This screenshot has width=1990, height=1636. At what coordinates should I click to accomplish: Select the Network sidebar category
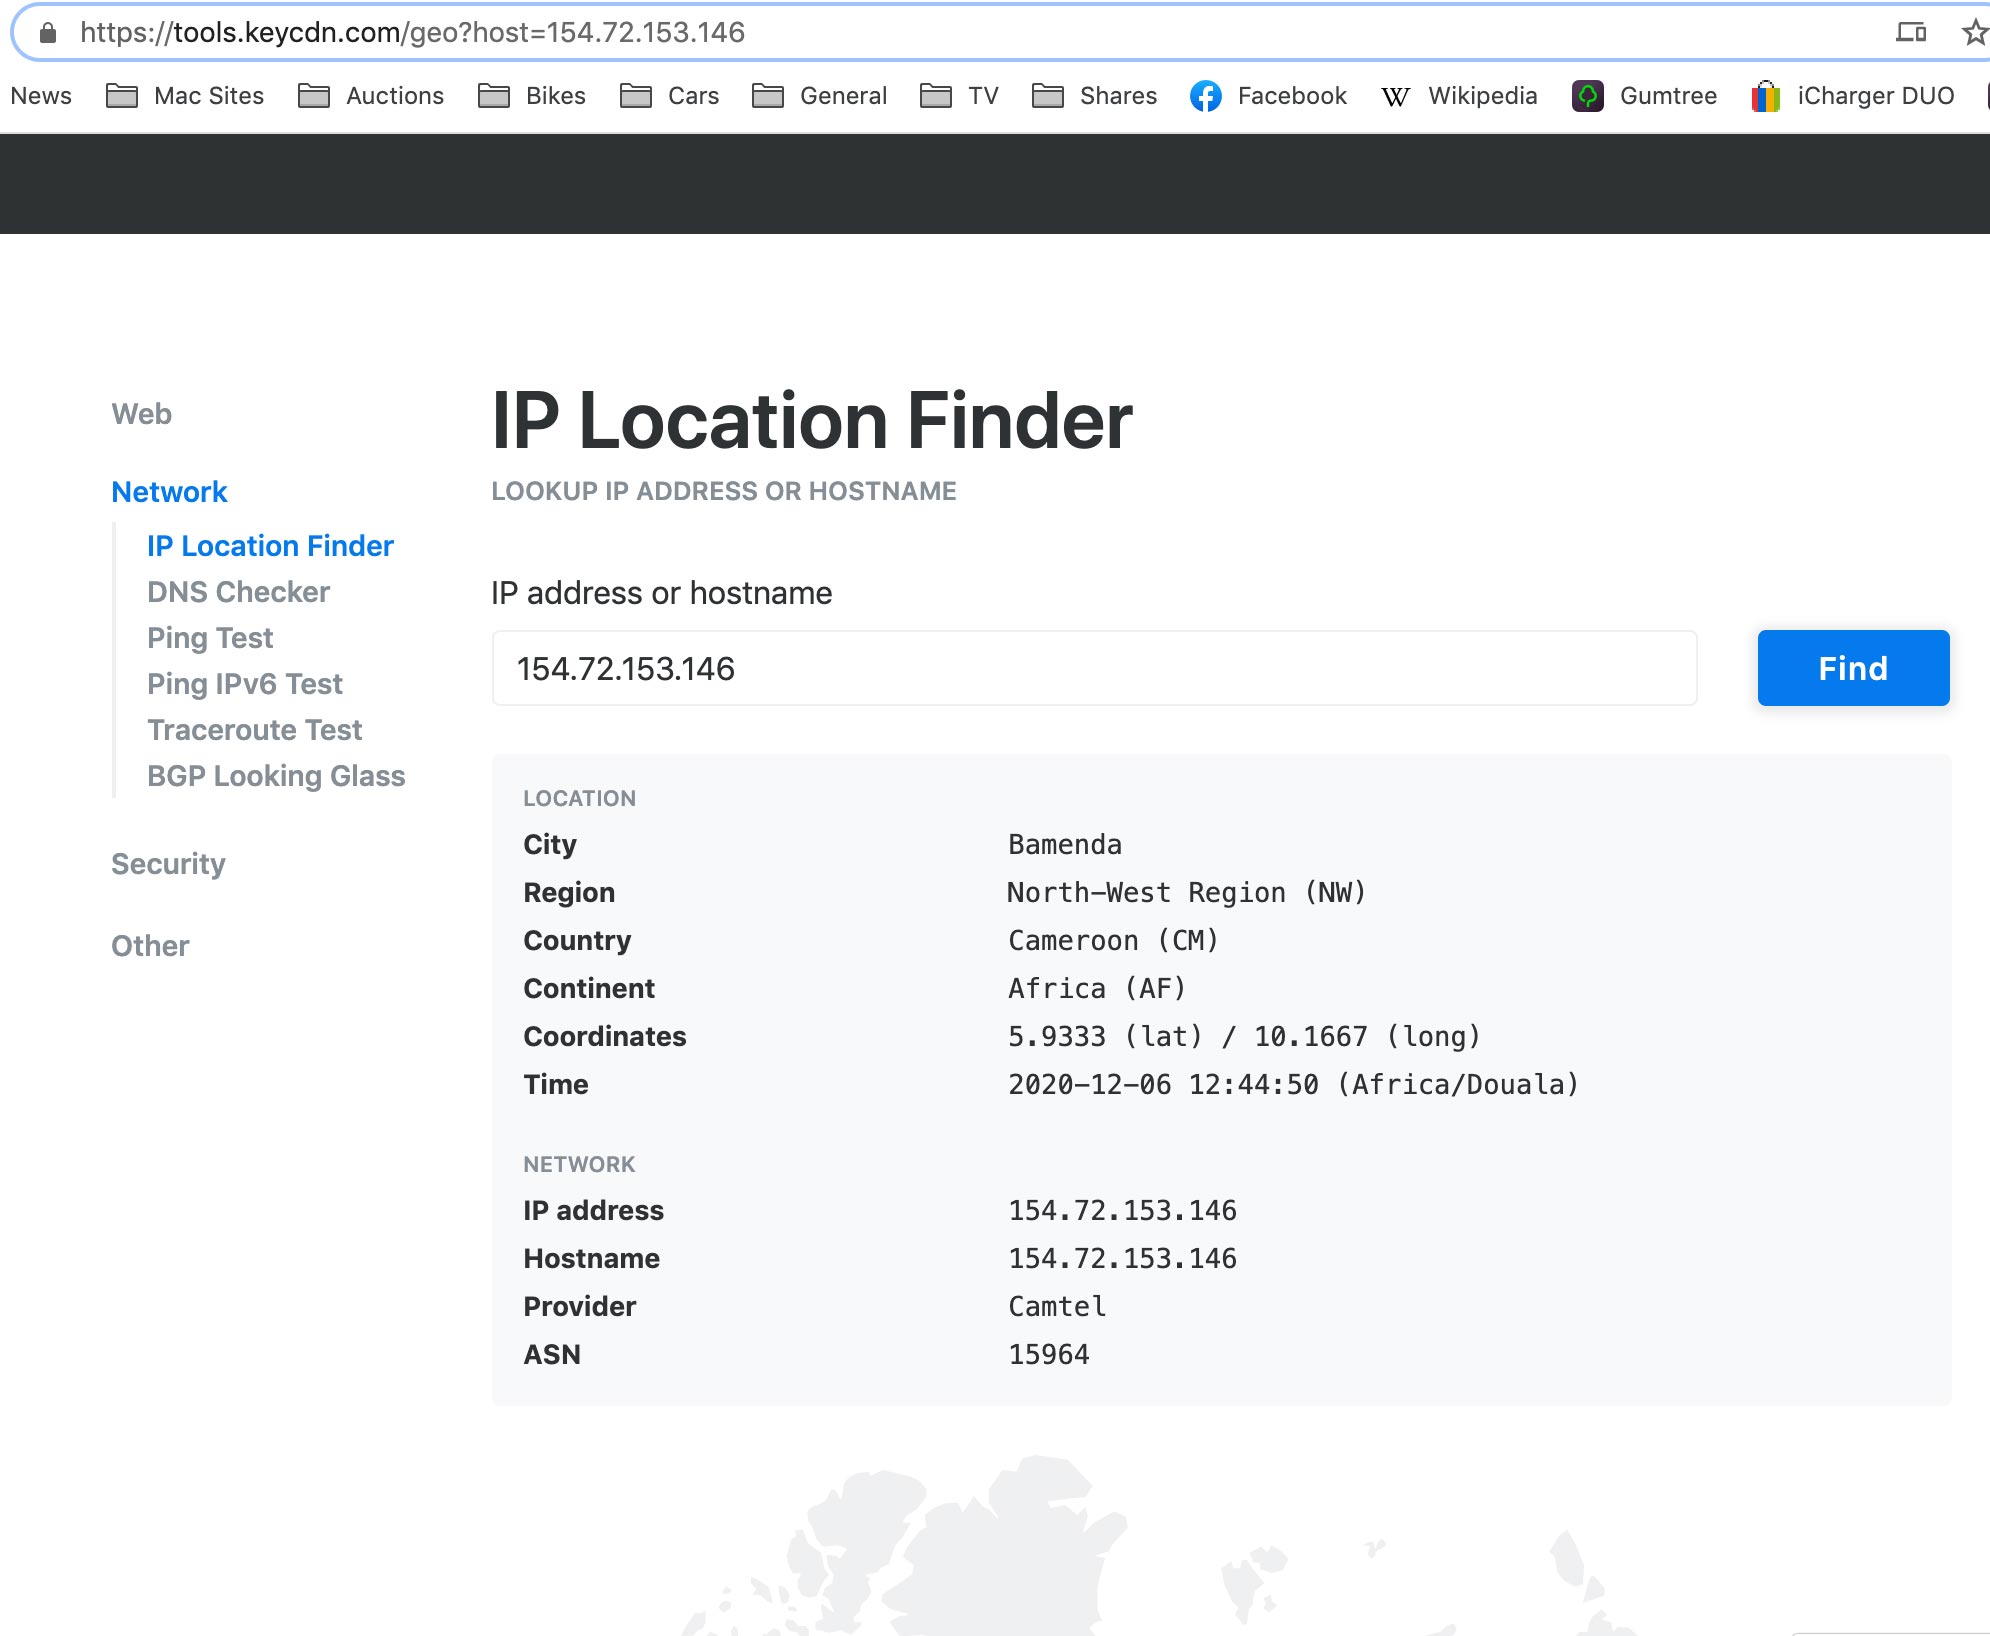tap(169, 492)
